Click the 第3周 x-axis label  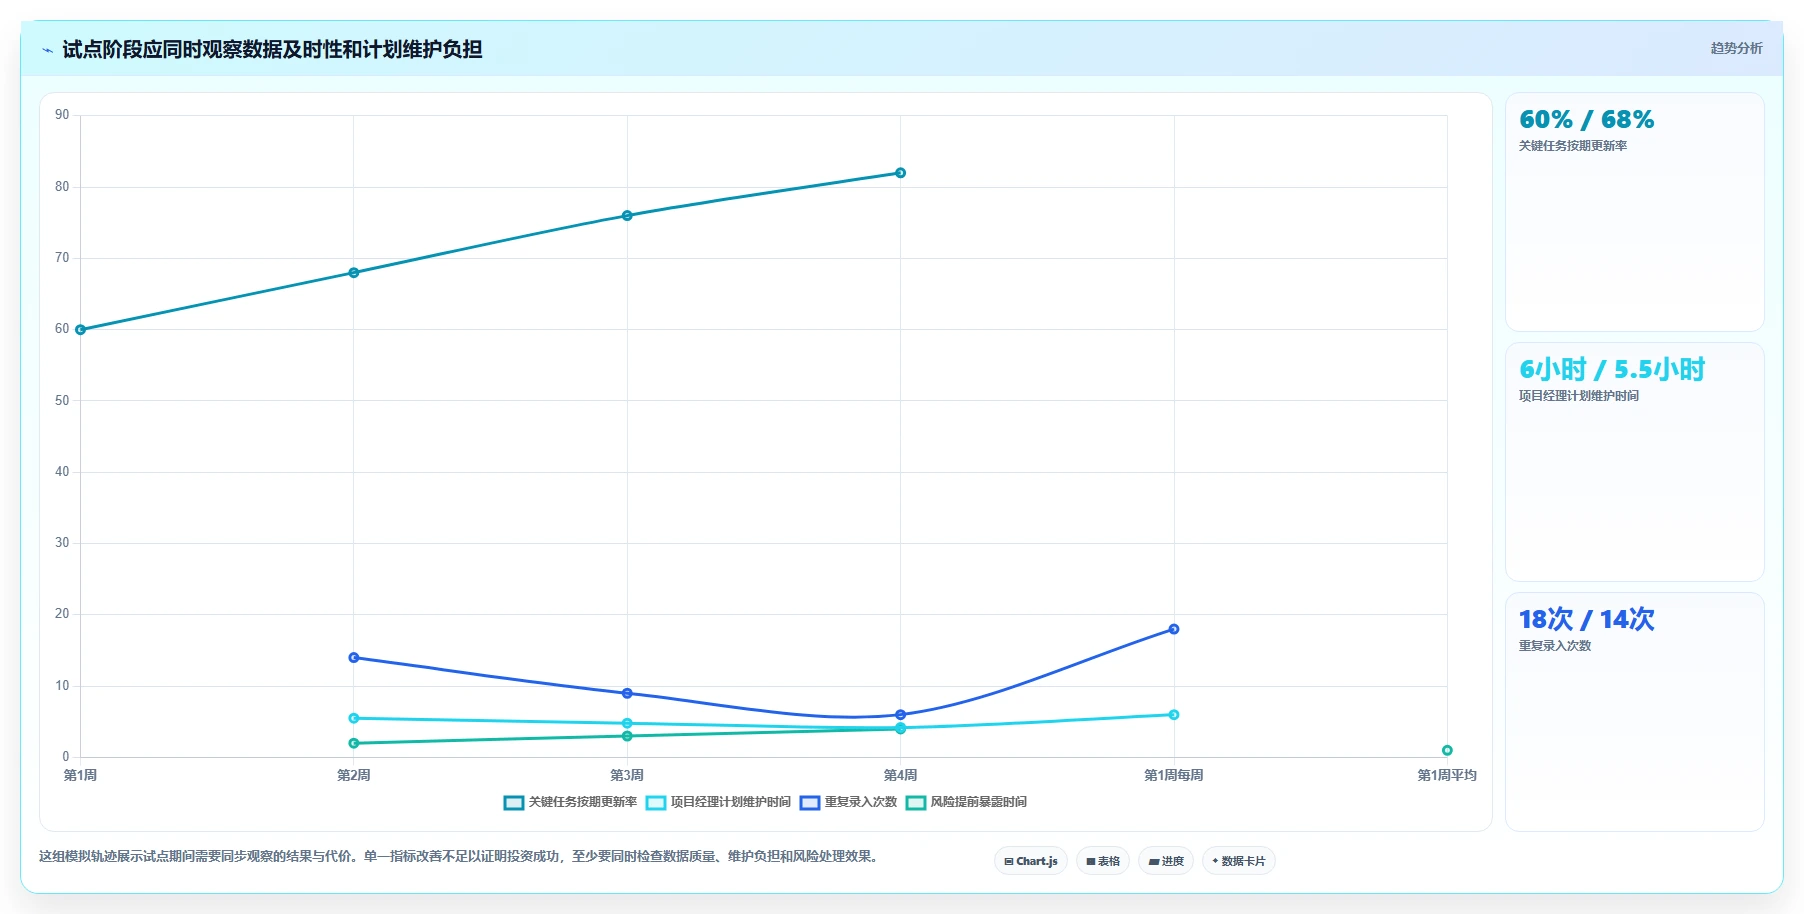click(627, 775)
